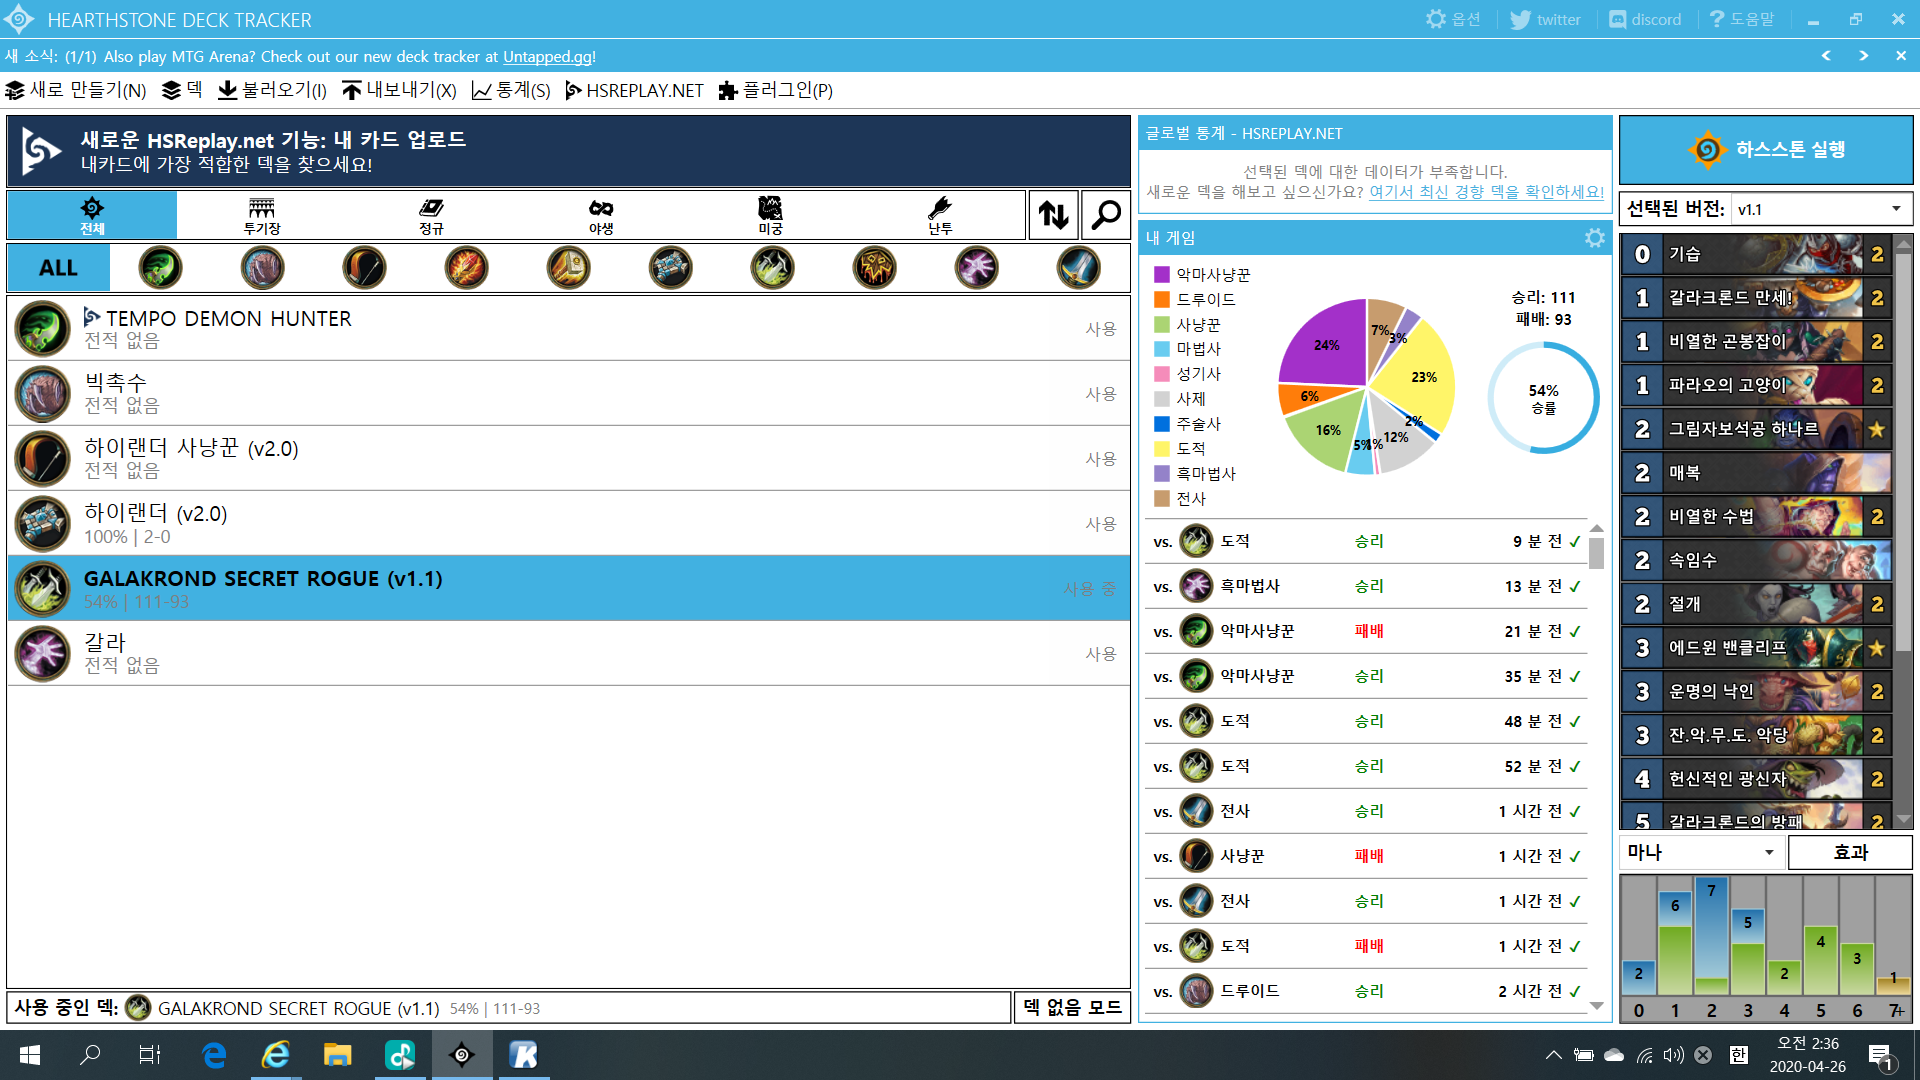Switch to 야생 wild tab

[x=601, y=215]
